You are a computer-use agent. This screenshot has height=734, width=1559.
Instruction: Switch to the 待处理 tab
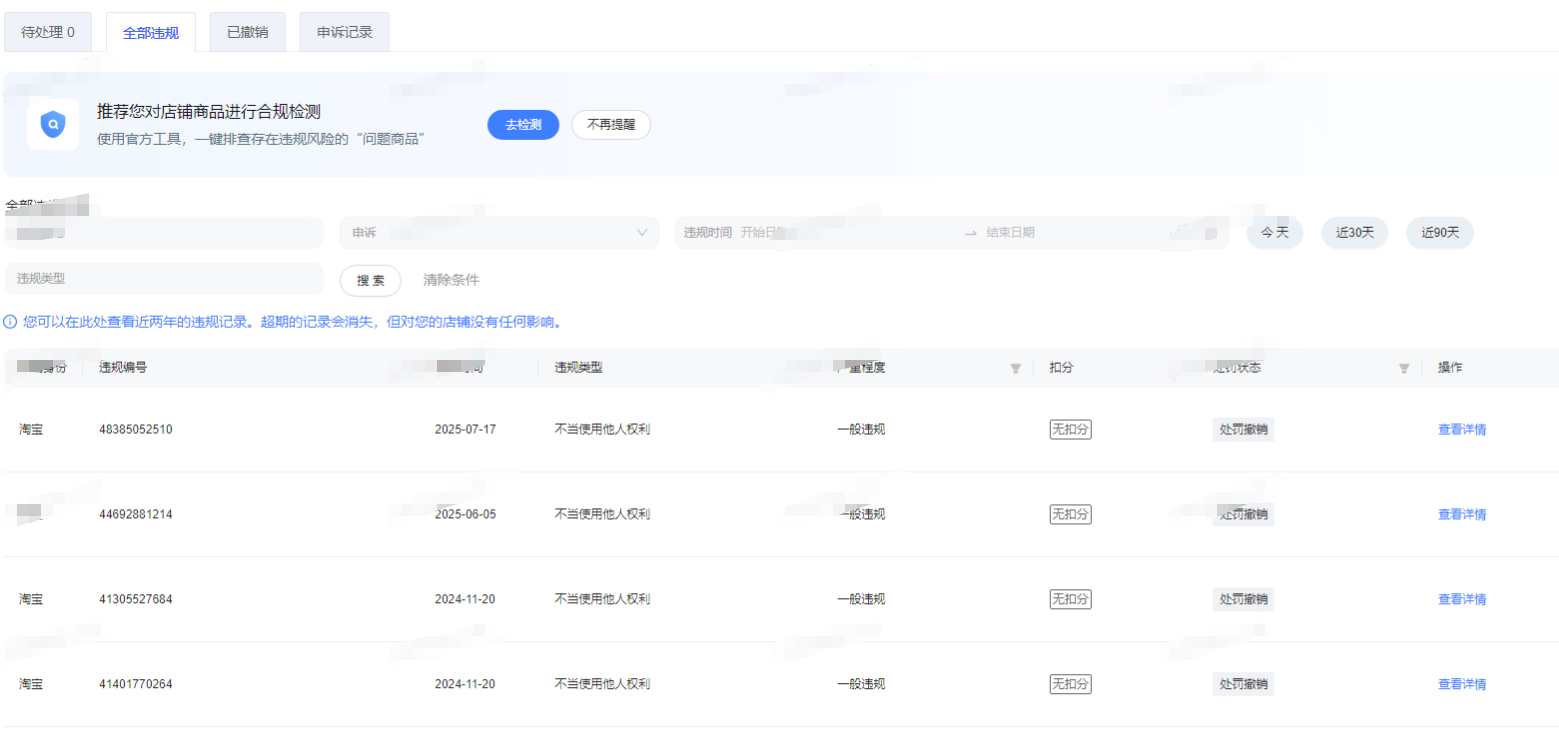coord(48,32)
